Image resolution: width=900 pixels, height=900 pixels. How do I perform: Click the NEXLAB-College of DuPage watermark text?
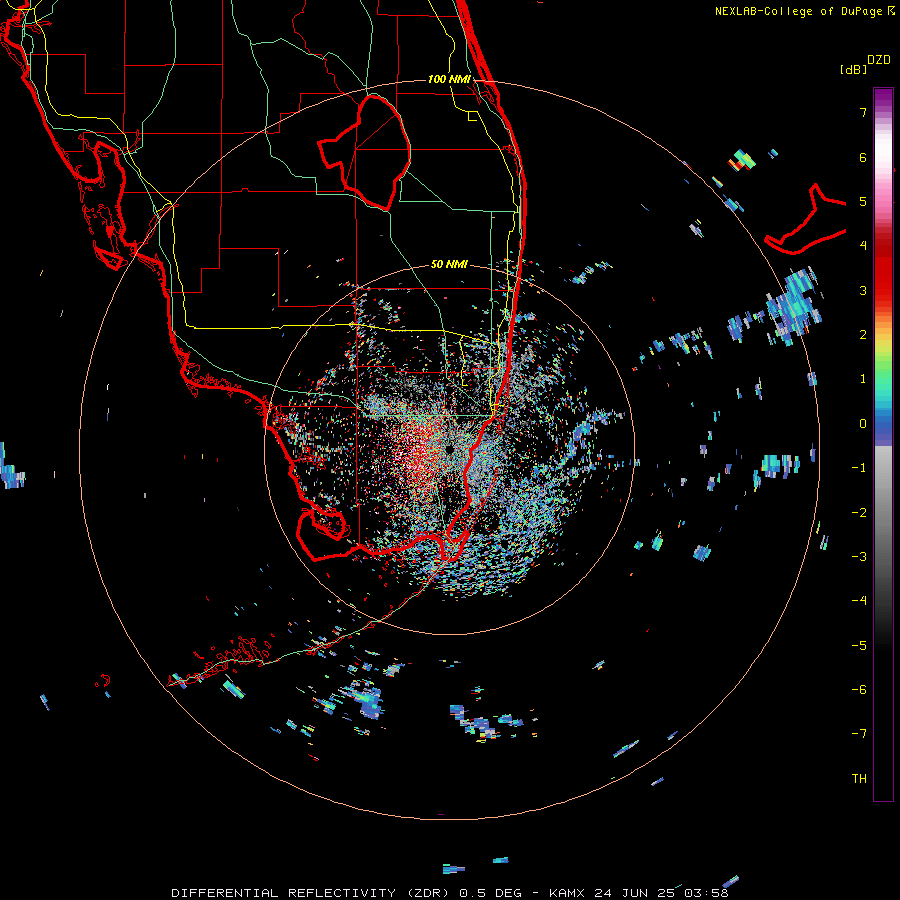(x=805, y=11)
